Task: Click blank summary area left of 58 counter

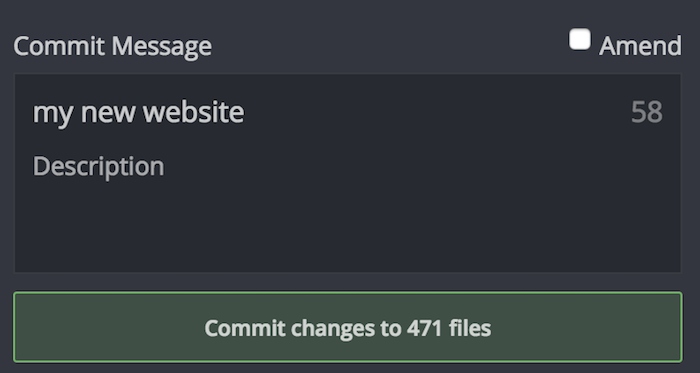Action: click(x=438, y=112)
